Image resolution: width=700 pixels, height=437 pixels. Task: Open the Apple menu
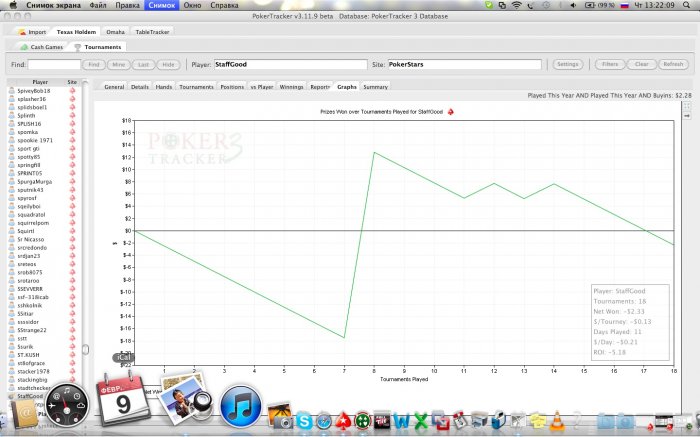[x=13, y=5]
